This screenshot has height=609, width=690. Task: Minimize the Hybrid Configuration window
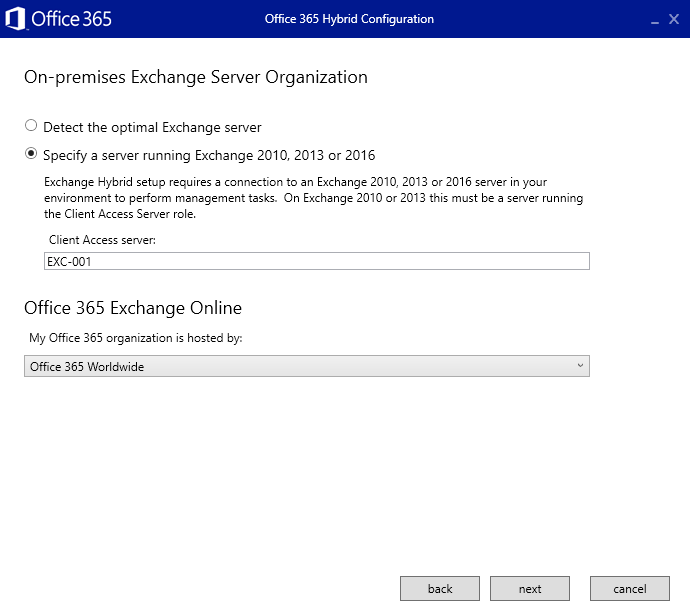[653, 20]
